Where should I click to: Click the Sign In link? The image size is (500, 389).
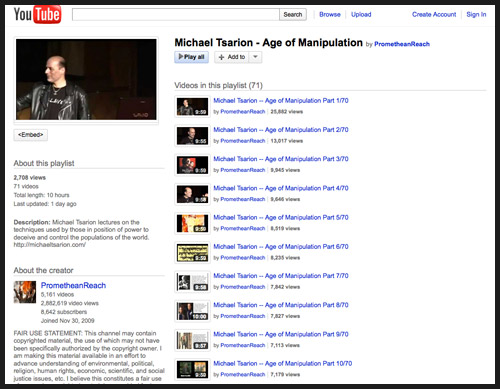point(476,14)
